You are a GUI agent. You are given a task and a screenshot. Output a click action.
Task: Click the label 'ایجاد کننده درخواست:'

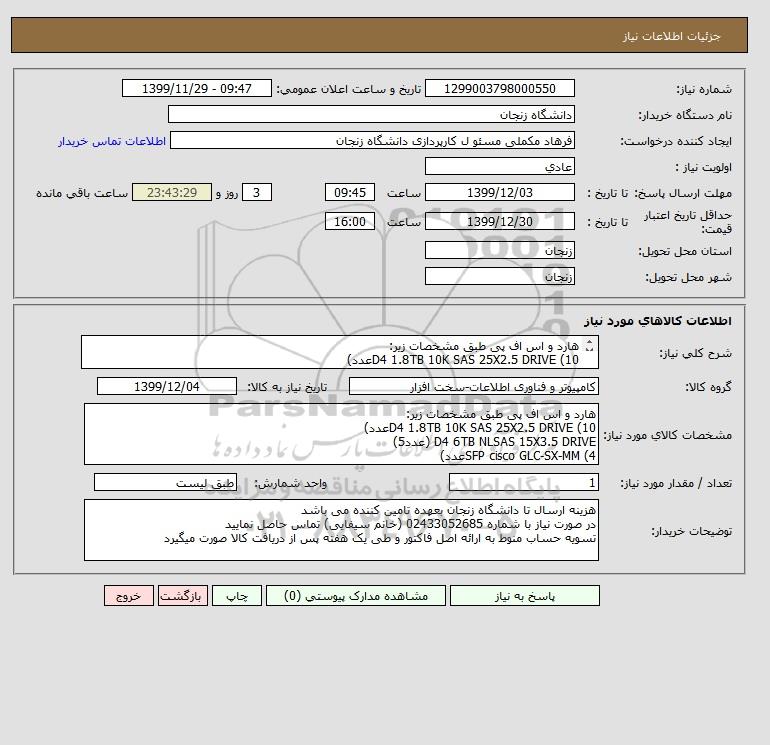click(676, 141)
